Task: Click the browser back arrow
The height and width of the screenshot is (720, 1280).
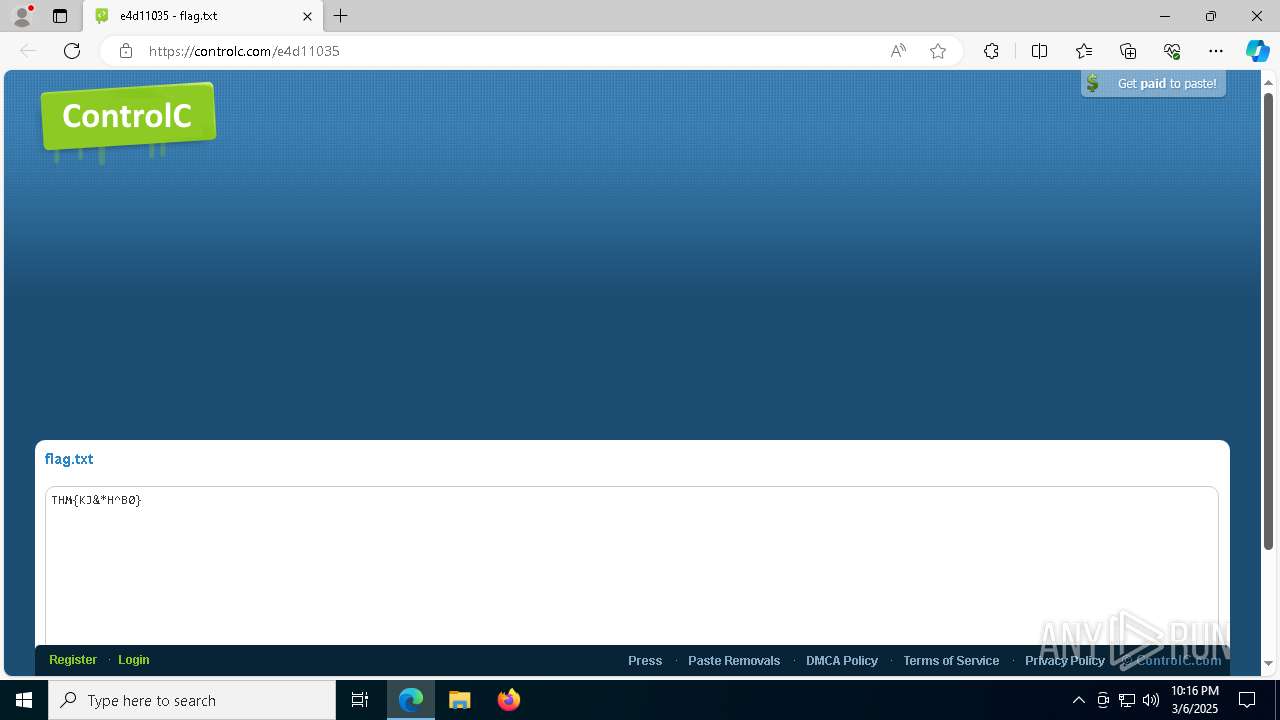Action: tap(28, 51)
